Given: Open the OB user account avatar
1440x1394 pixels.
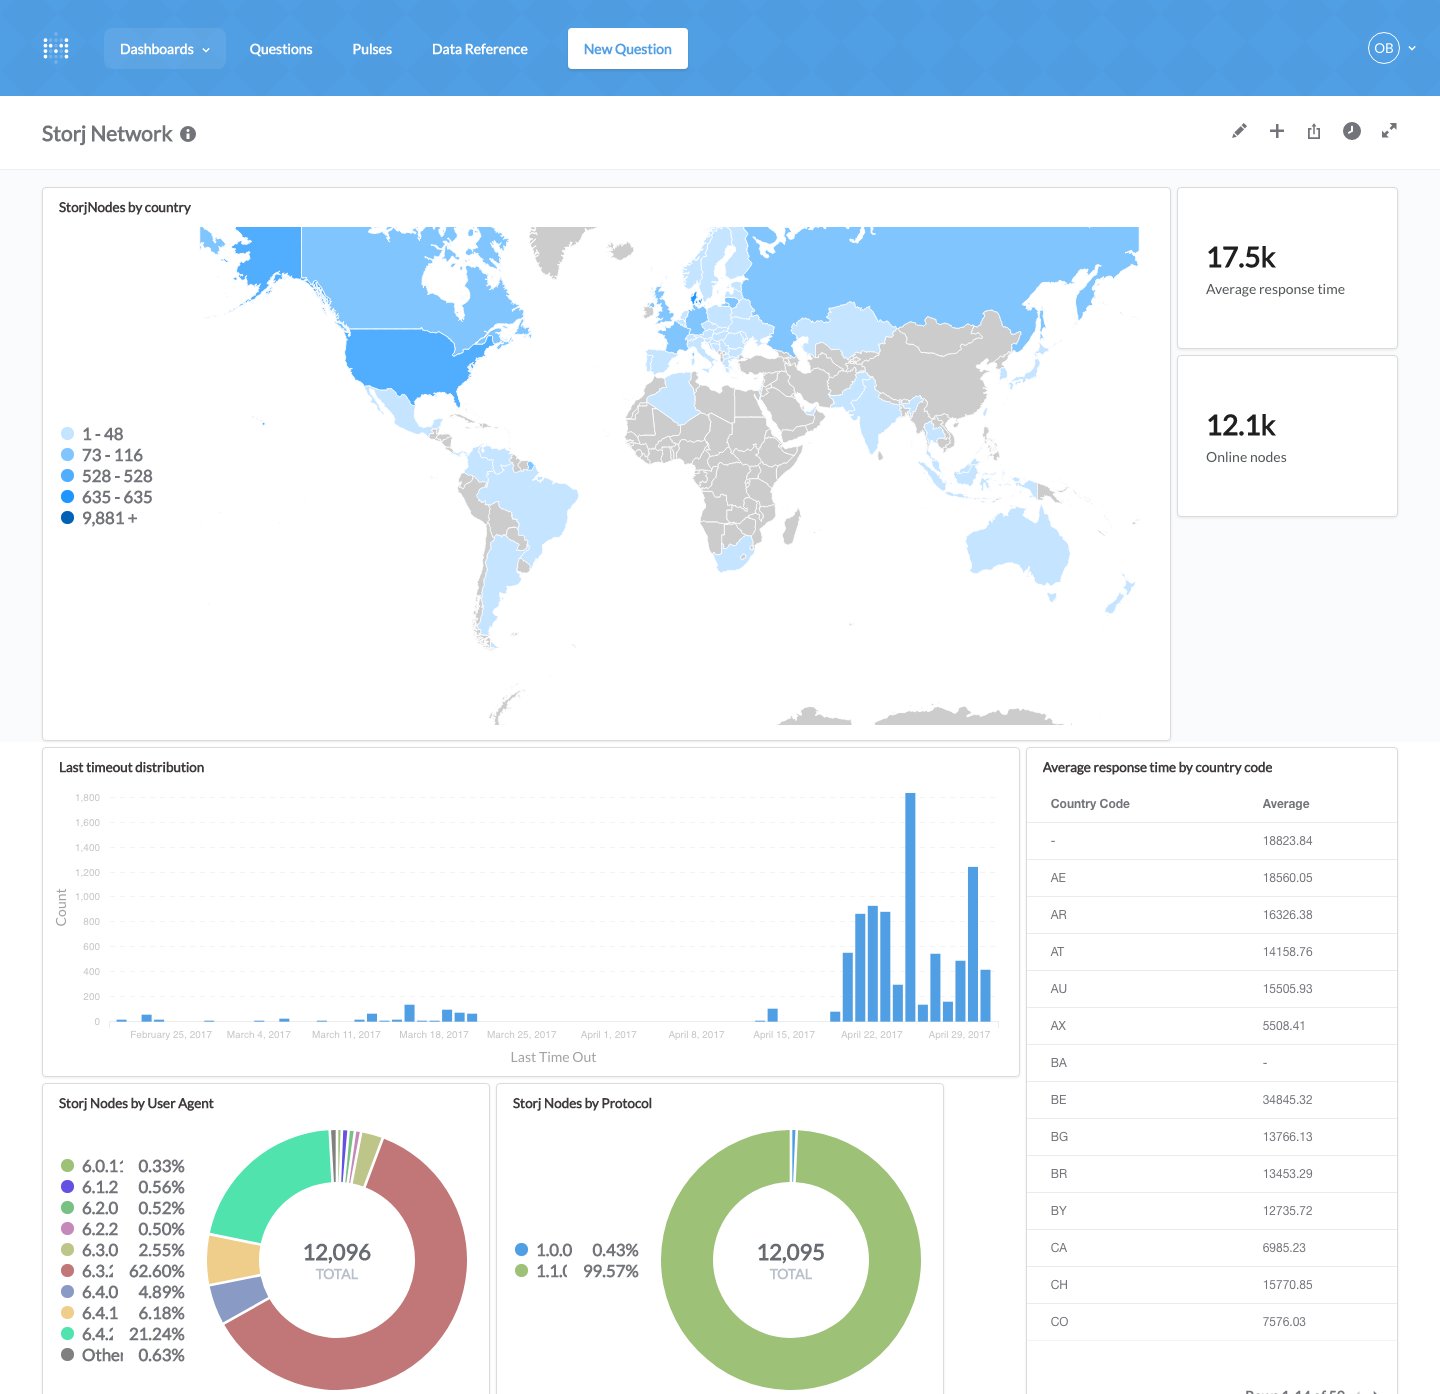Looking at the screenshot, I should click(1384, 48).
